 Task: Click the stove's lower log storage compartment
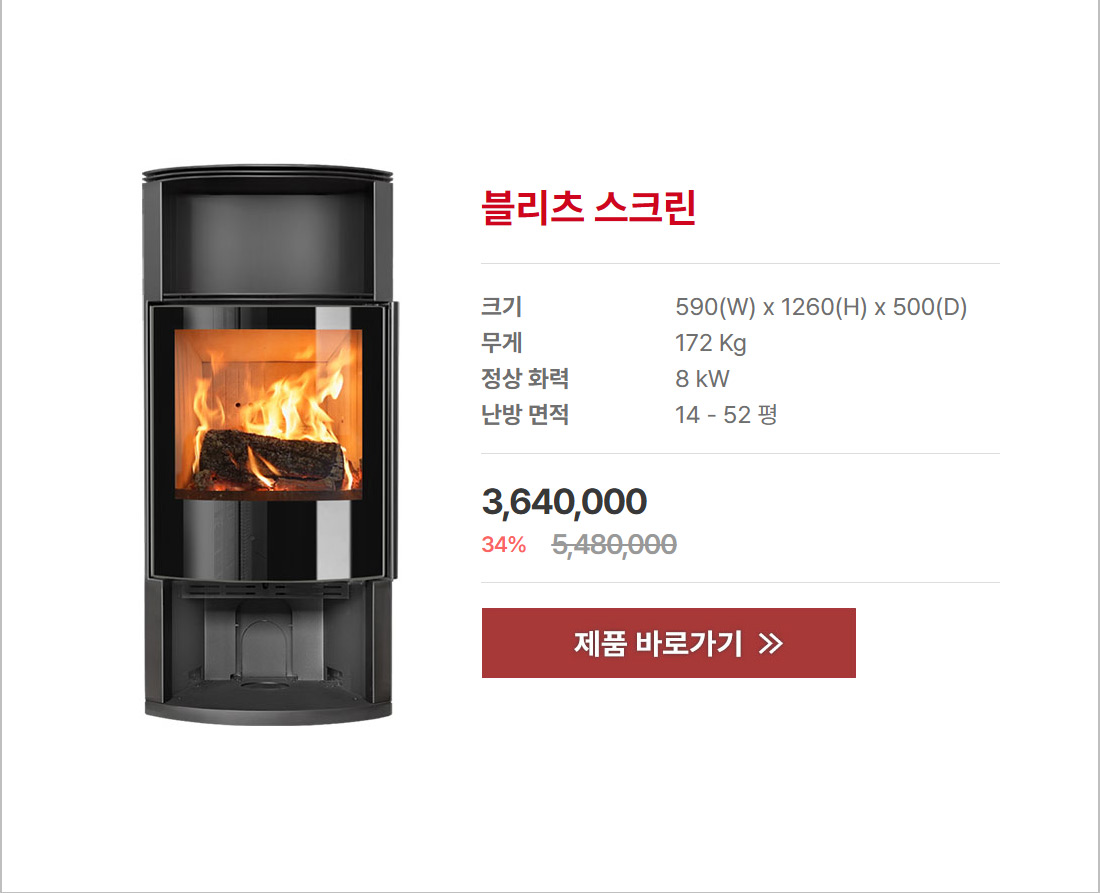click(x=268, y=642)
